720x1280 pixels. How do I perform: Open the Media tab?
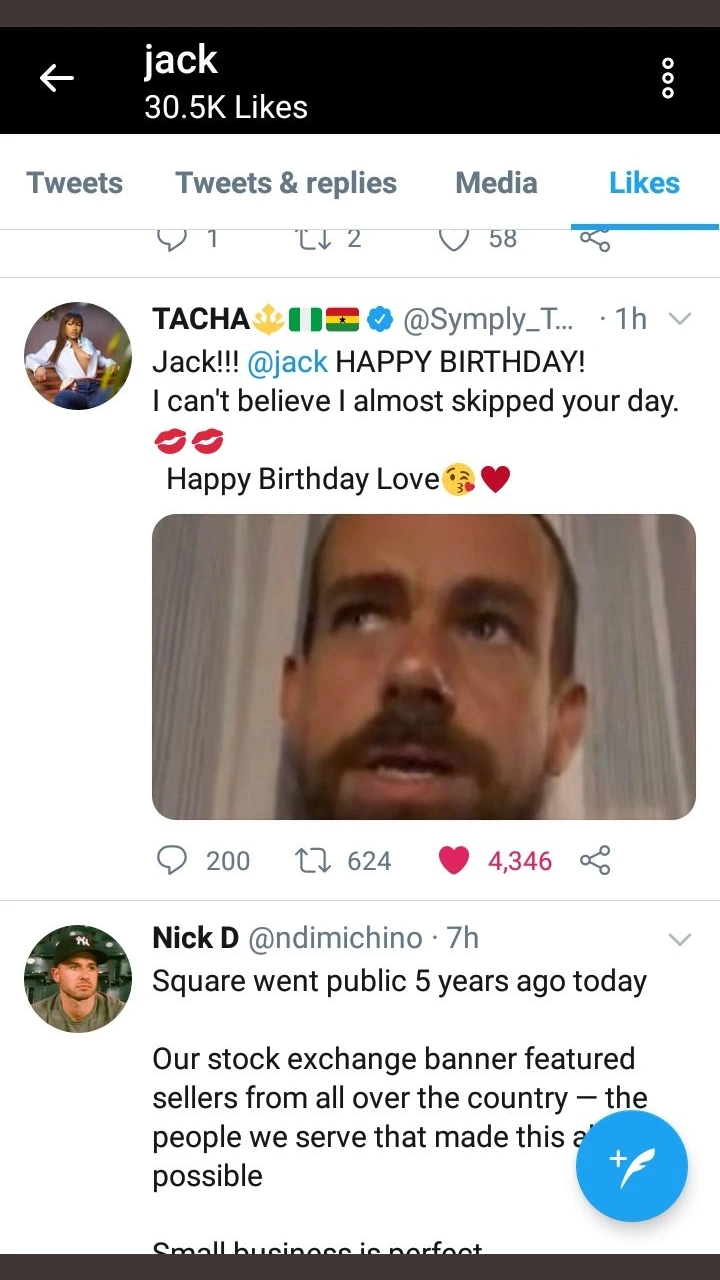click(496, 183)
